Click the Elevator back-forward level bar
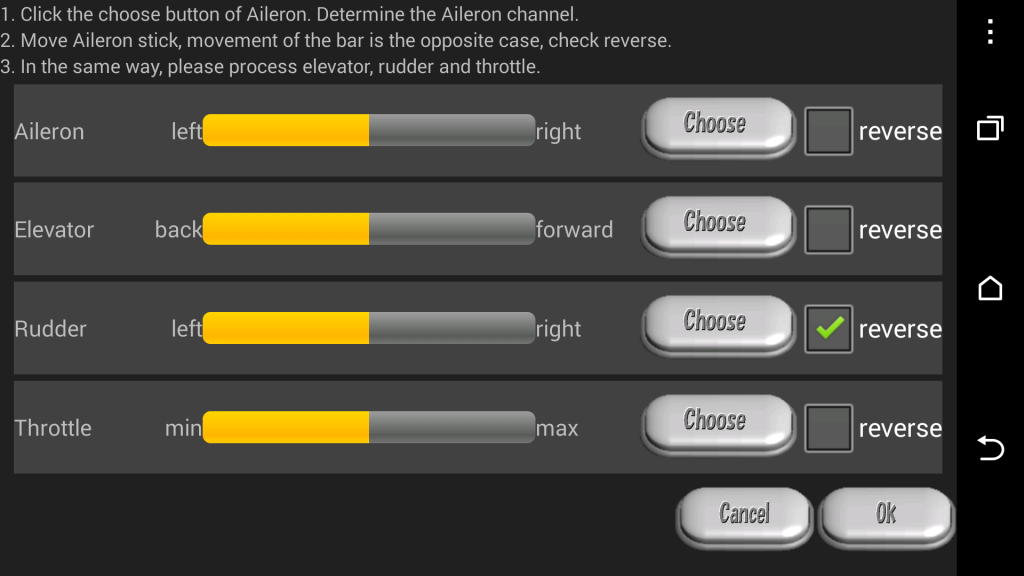 369,229
